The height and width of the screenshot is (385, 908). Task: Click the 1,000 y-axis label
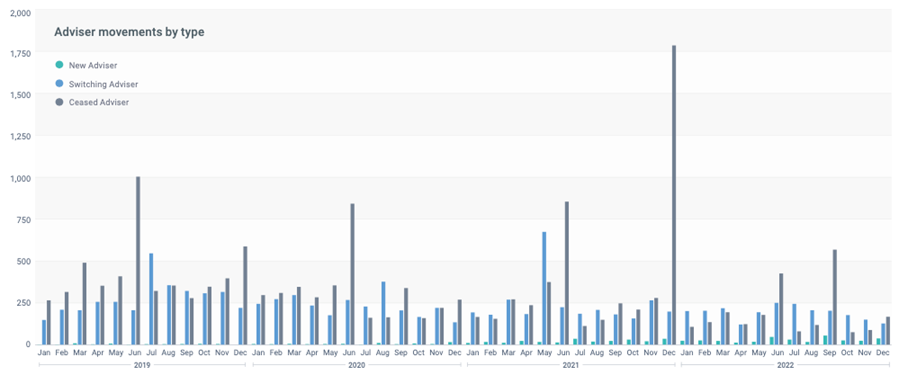point(20,178)
